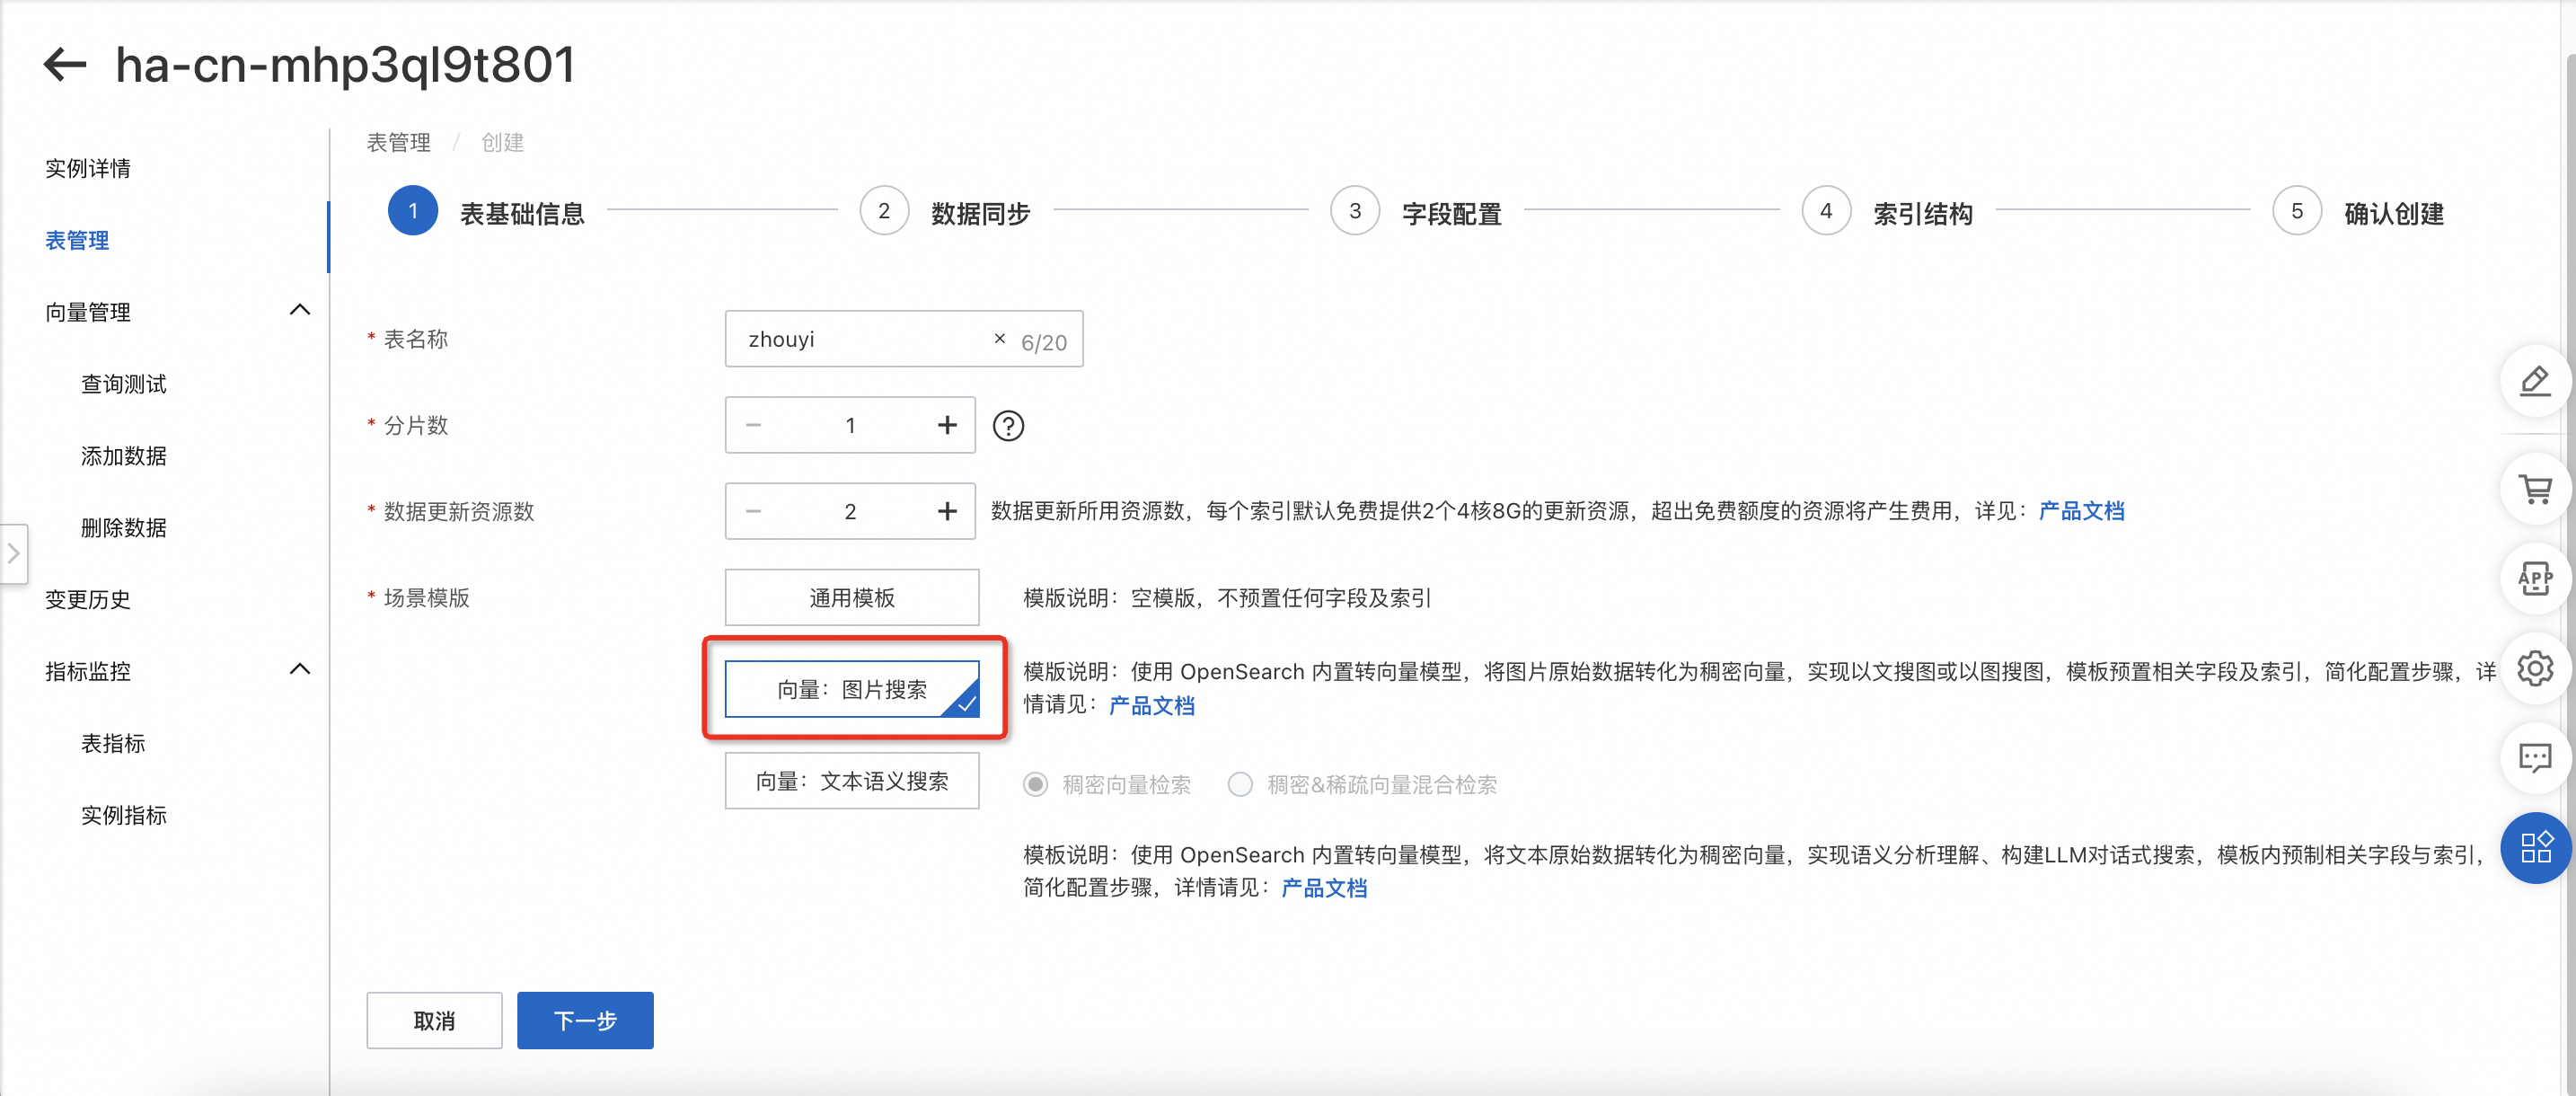Choose the 向量：文本语义搜索 template
2576x1096 pixels.
pos(852,781)
